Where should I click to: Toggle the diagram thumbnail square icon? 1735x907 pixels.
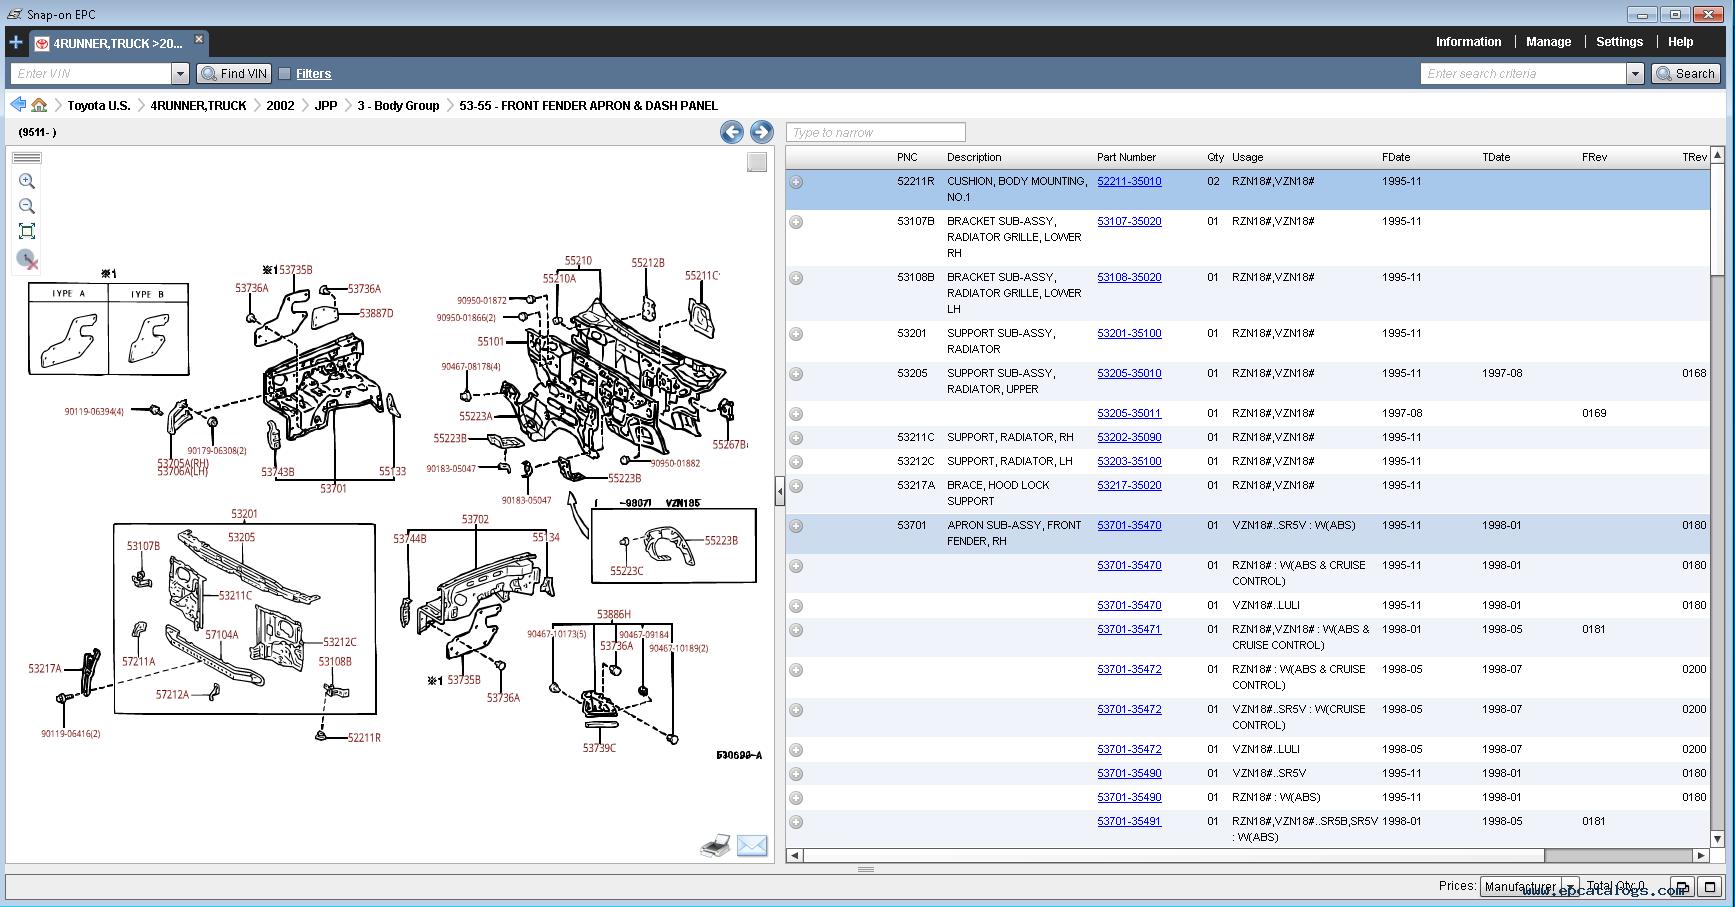point(757,162)
